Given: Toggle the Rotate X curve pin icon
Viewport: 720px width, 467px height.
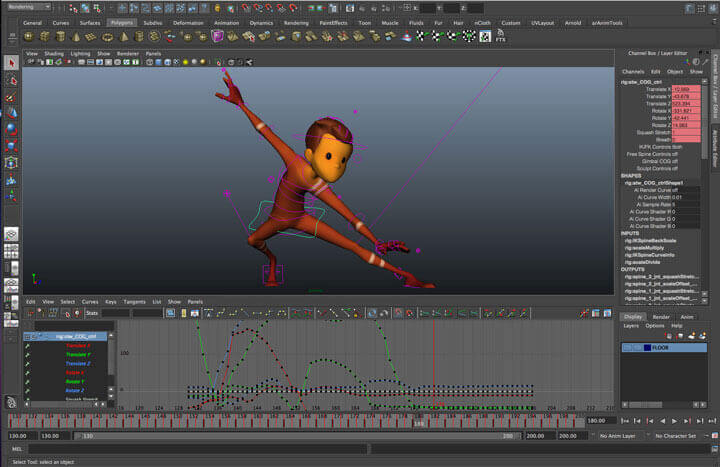Looking at the screenshot, I should coord(28,373).
